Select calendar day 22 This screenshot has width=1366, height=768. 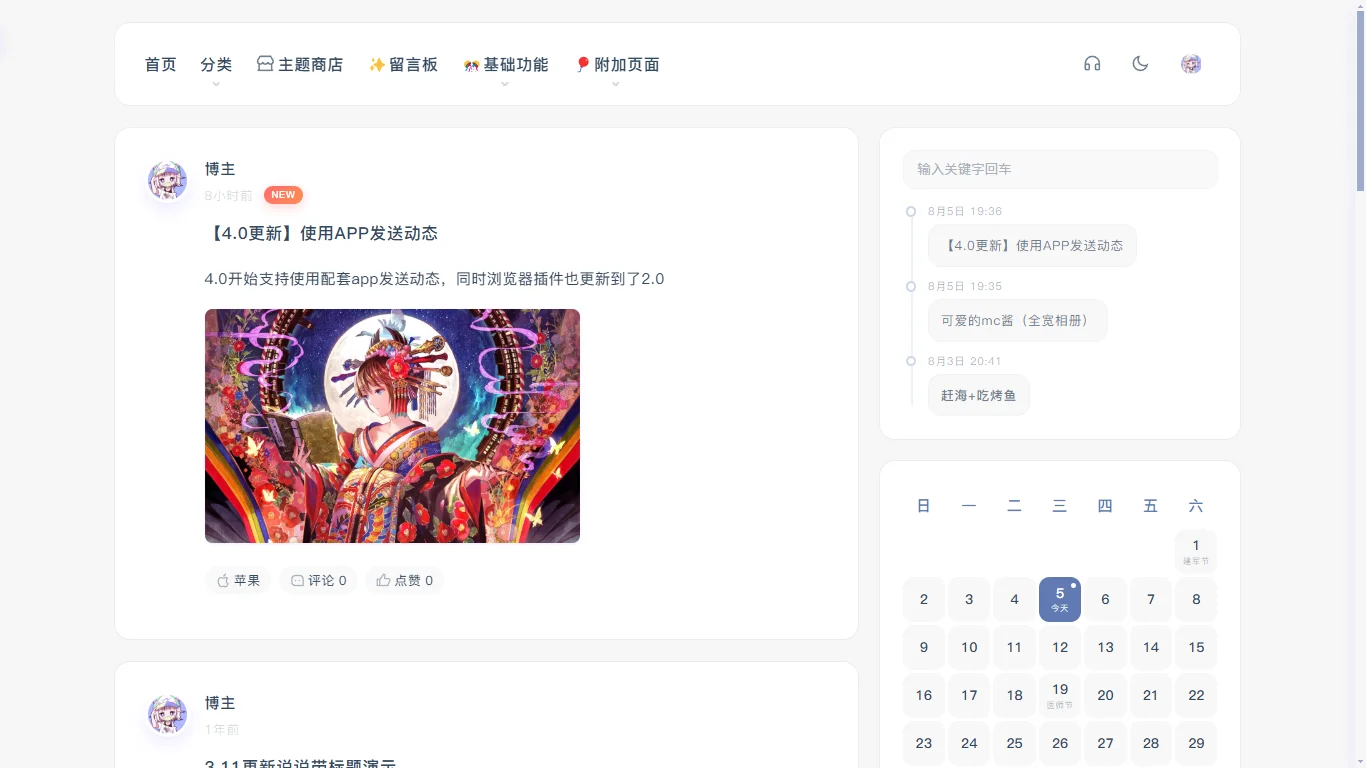(1196, 695)
